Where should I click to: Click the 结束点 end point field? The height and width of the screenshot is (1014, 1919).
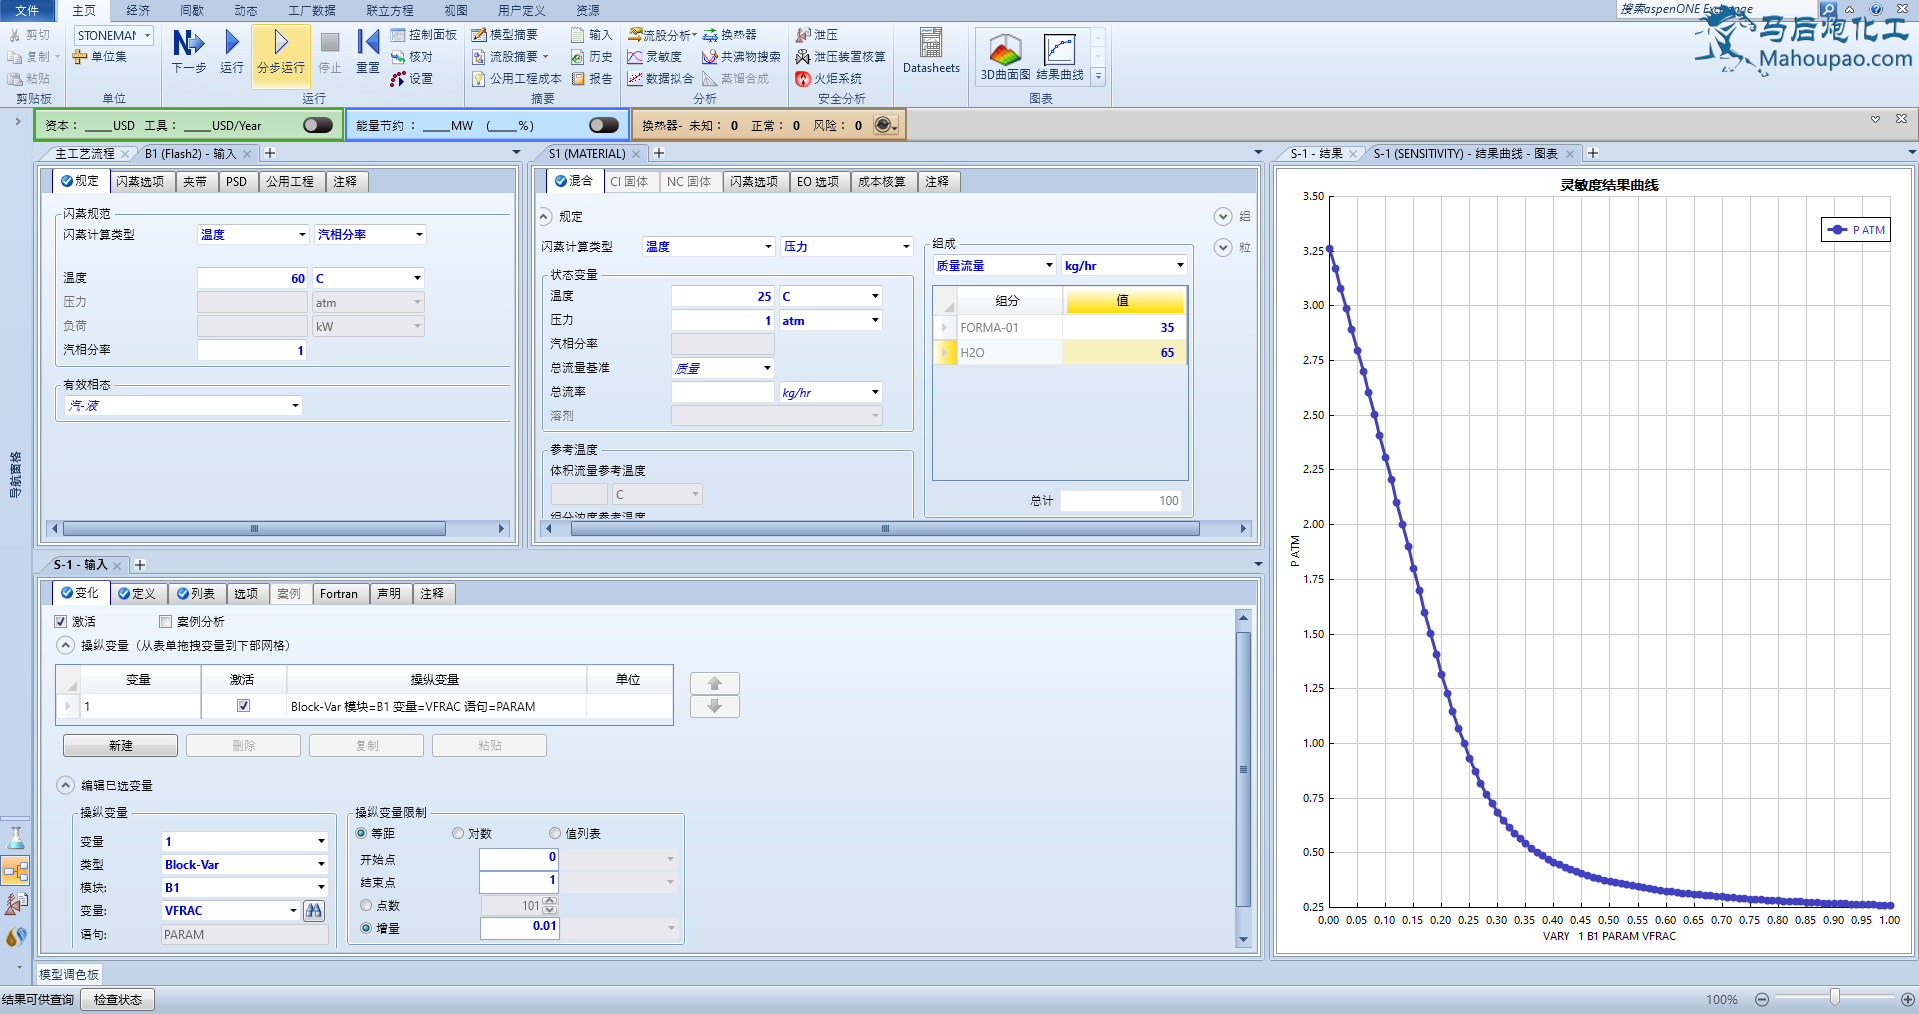[x=519, y=881]
